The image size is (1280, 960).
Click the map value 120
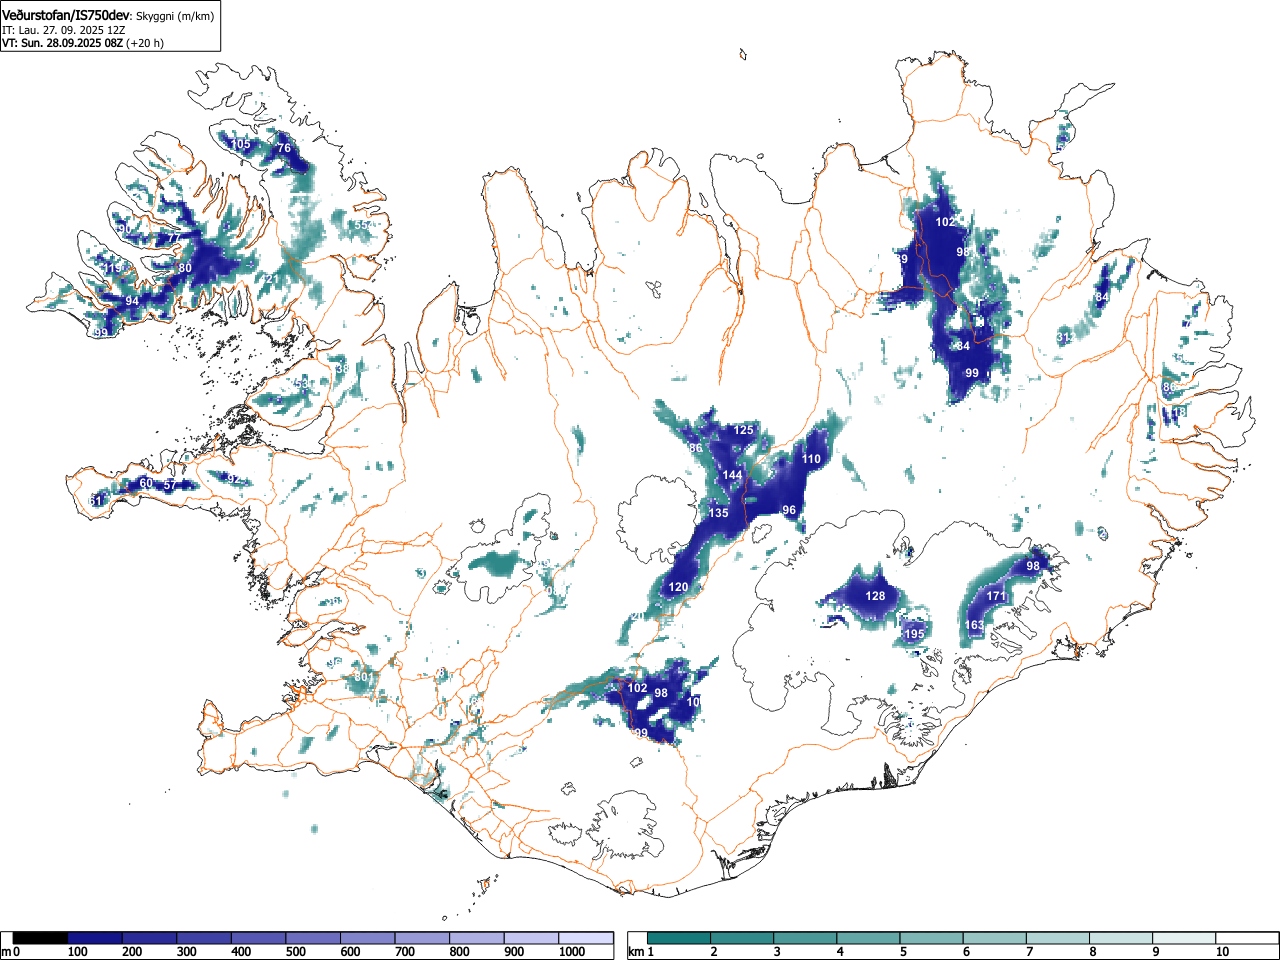pyautogui.click(x=678, y=587)
